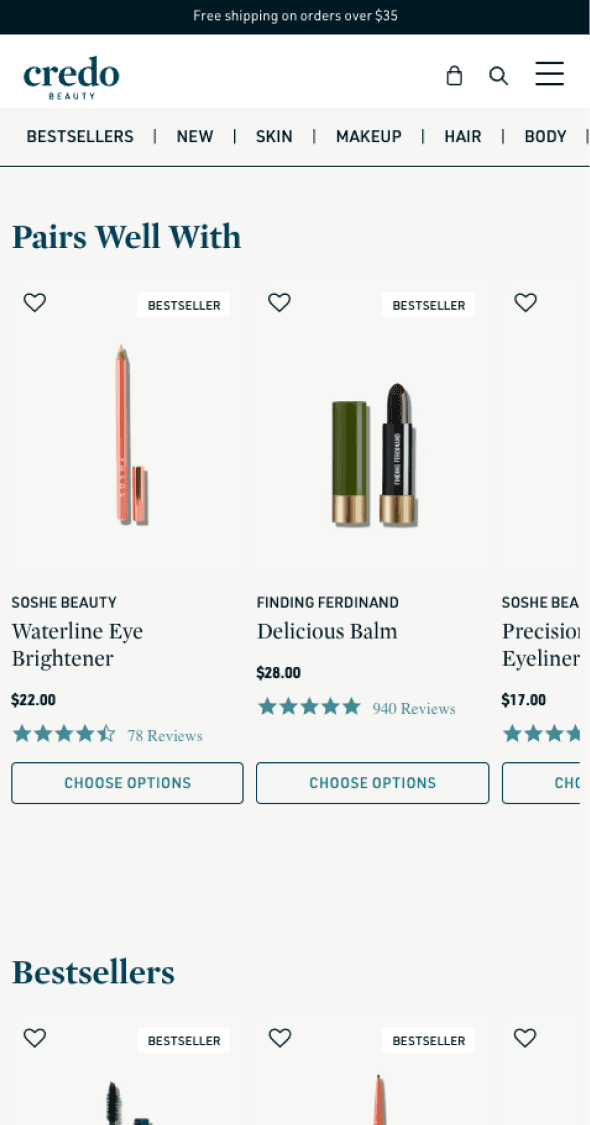590x1125 pixels.
Task: Click the search magnifier icon
Action: pos(498,75)
